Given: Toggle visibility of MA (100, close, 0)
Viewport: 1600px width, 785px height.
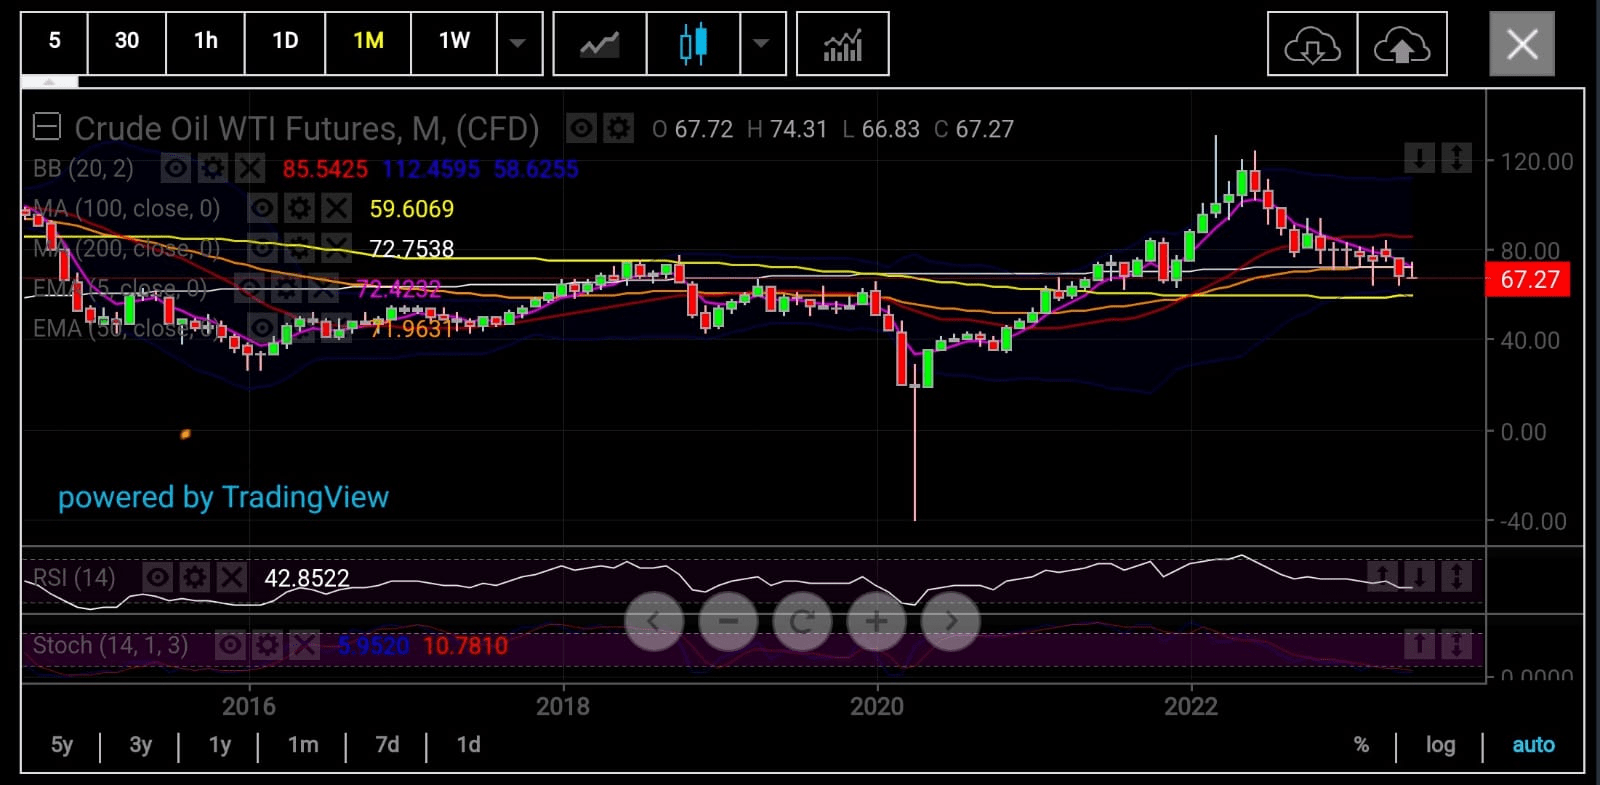Looking at the screenshot, I should pyautogui.click(x=262, y=208).
